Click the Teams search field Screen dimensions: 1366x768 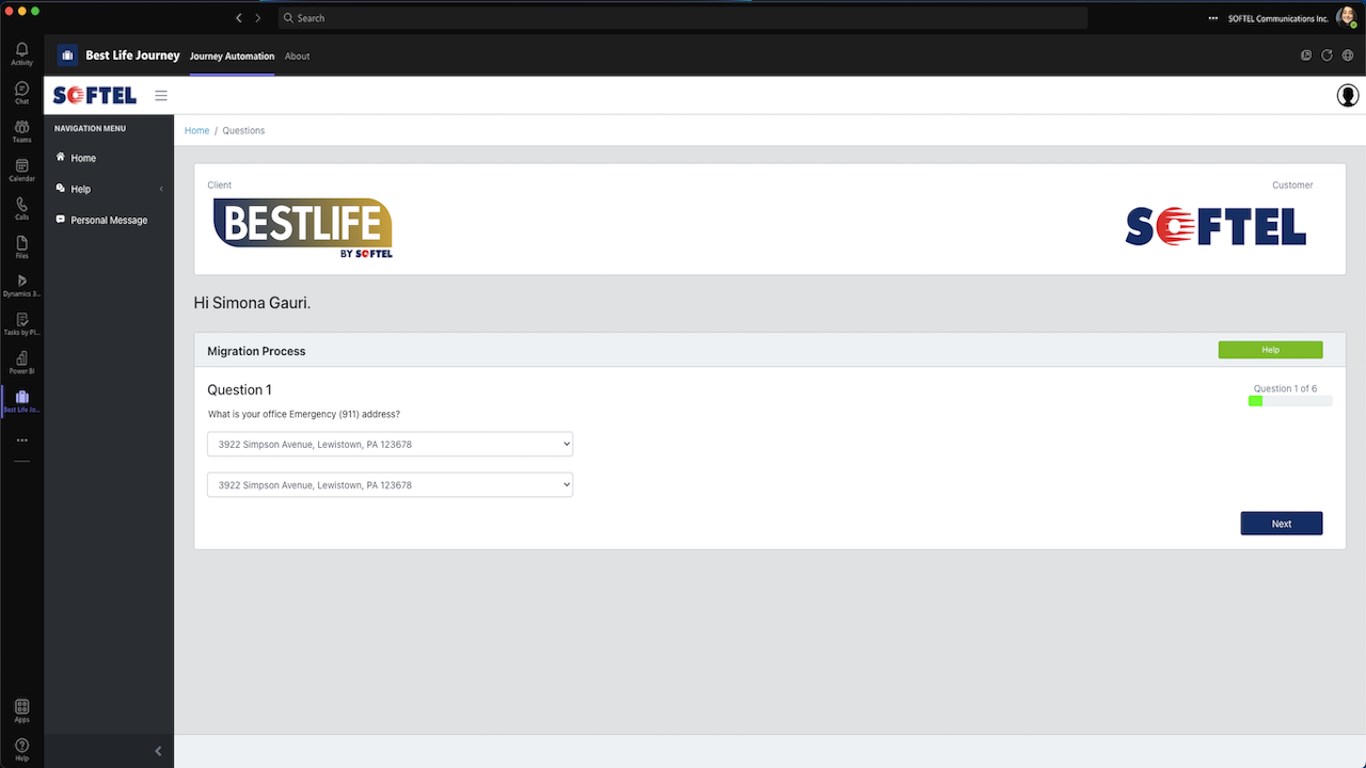[x=683, y=18]
